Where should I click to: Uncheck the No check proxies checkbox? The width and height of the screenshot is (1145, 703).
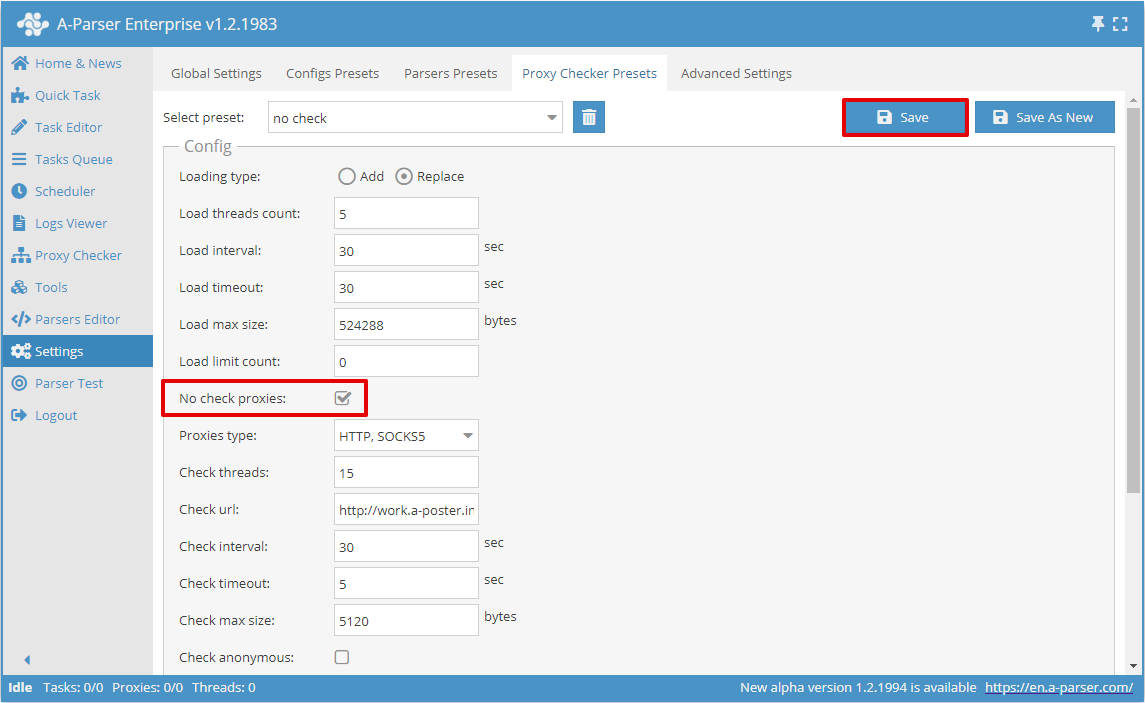pyautogui.click(x=344, y=398)
